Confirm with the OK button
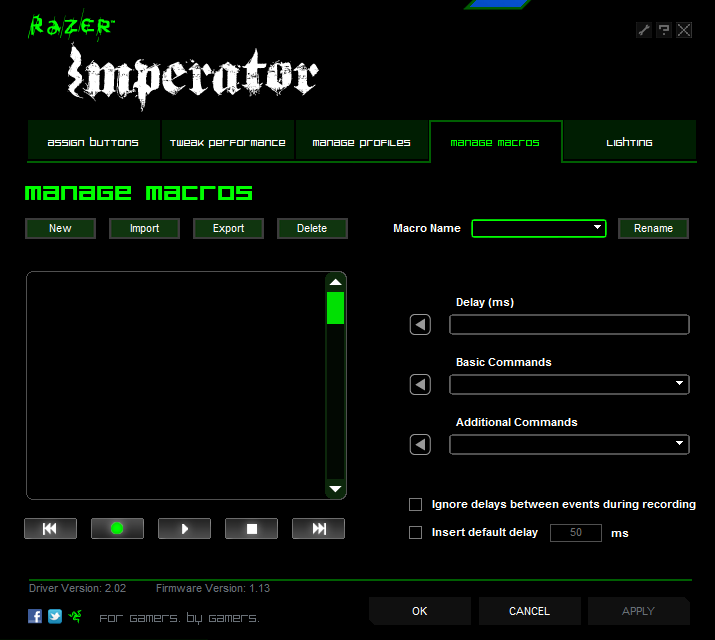Viewport: 715px width, 640px height. pos(420,611)
